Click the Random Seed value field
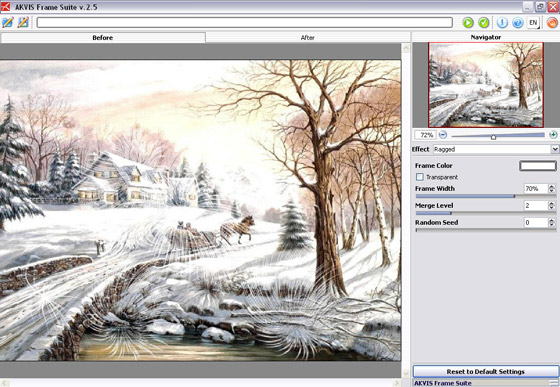The image size is (560, 387). pos(536,222)
